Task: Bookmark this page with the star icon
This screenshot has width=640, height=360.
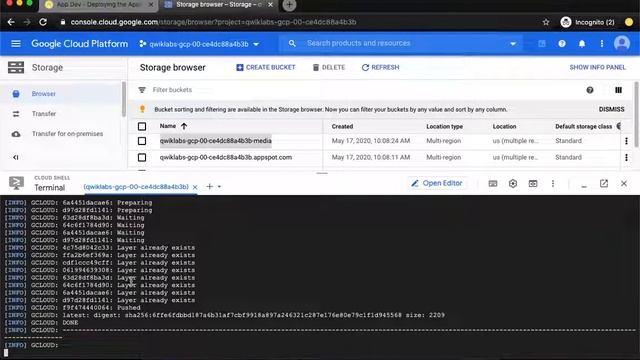Action: click(x=546, y=22)
